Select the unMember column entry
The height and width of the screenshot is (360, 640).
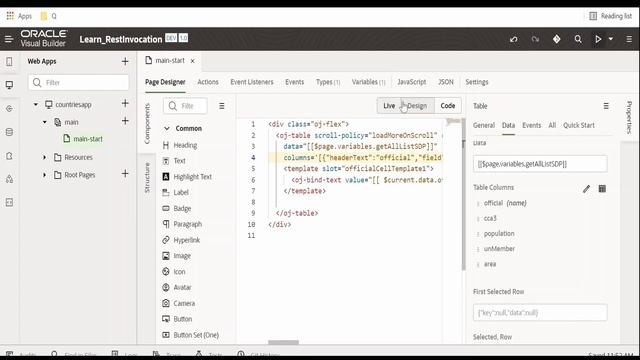(499, 249)
